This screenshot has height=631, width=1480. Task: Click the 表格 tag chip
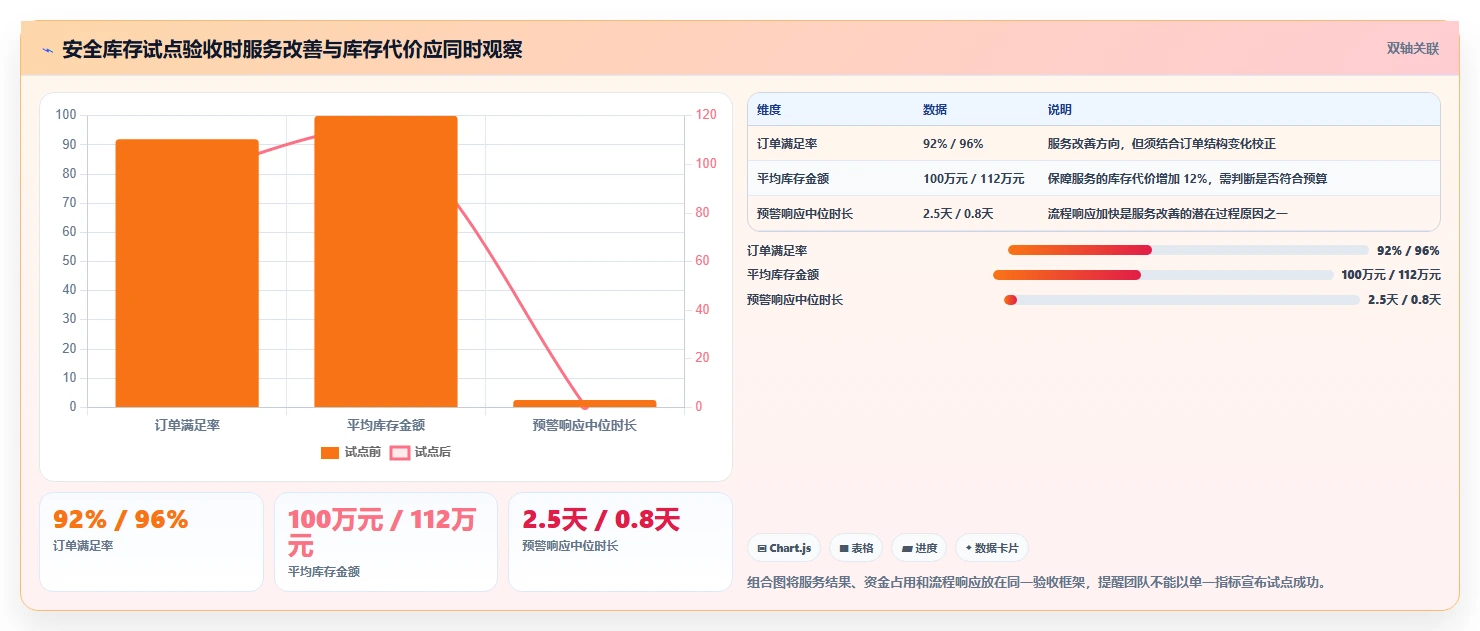856,548
